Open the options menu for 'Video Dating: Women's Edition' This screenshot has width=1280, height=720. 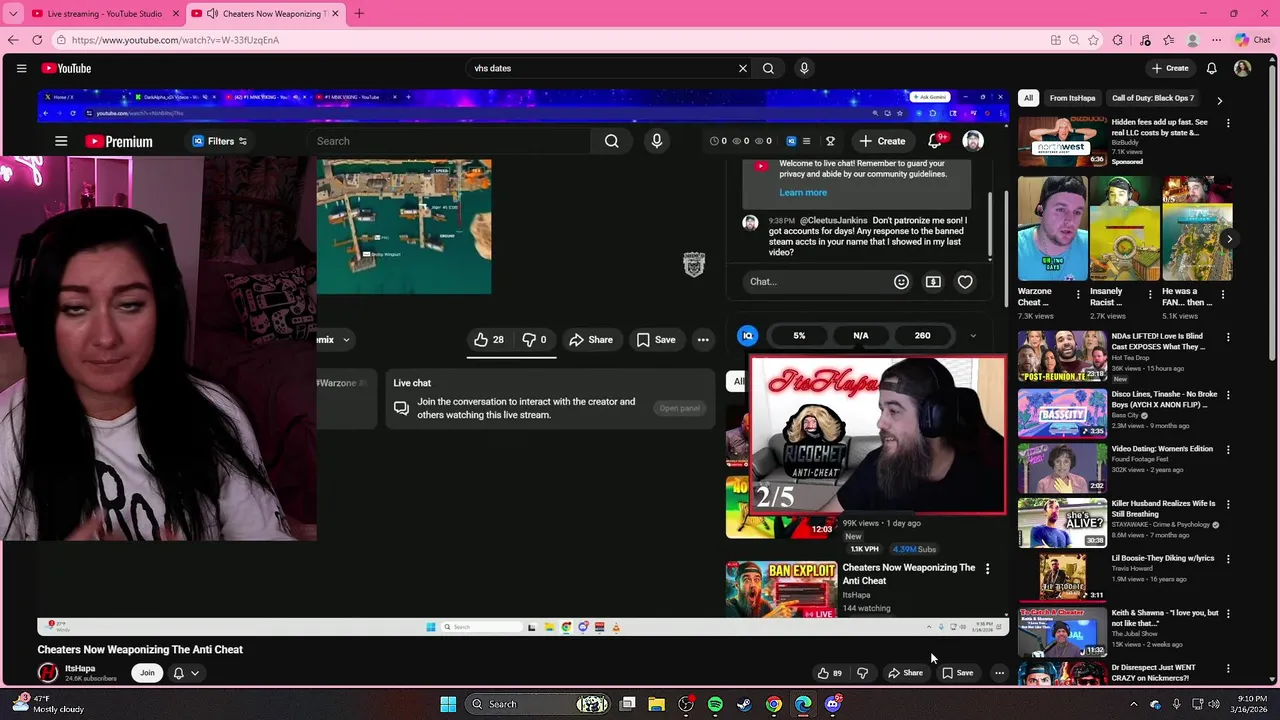click(x=1228, y=450)
